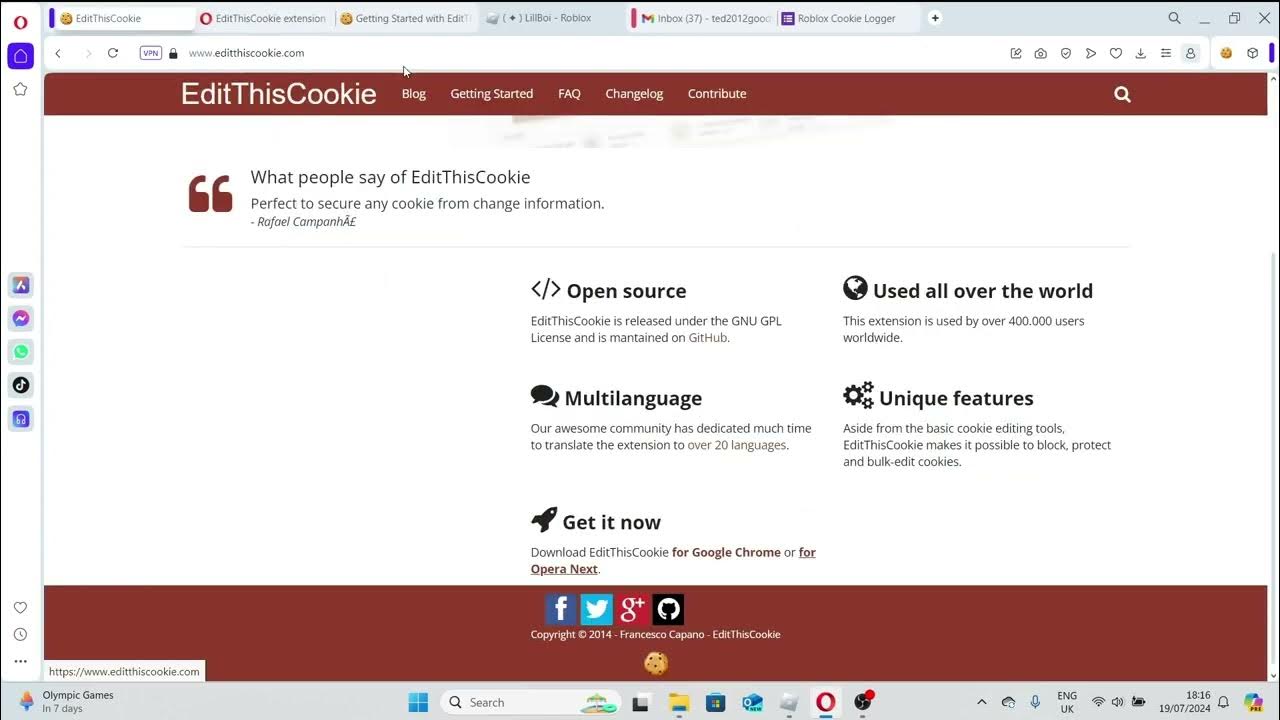1280x720 pixels.
Task: Switch to the LillBoi - Roblox tab
Action: 550,18
